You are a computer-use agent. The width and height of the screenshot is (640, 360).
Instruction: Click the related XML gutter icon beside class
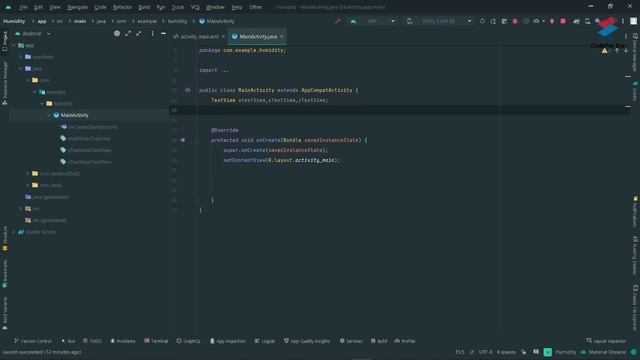[x=187, y=90]
